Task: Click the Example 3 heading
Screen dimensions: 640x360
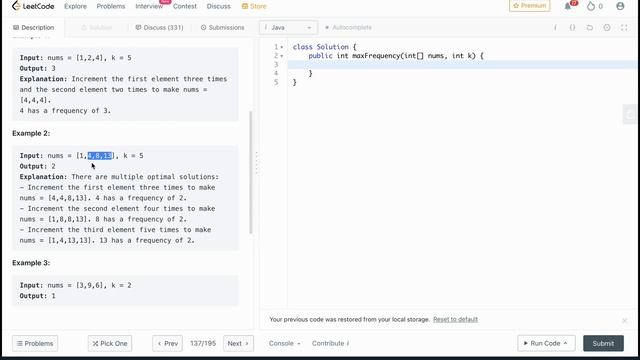Action: (x=31, y=263)
